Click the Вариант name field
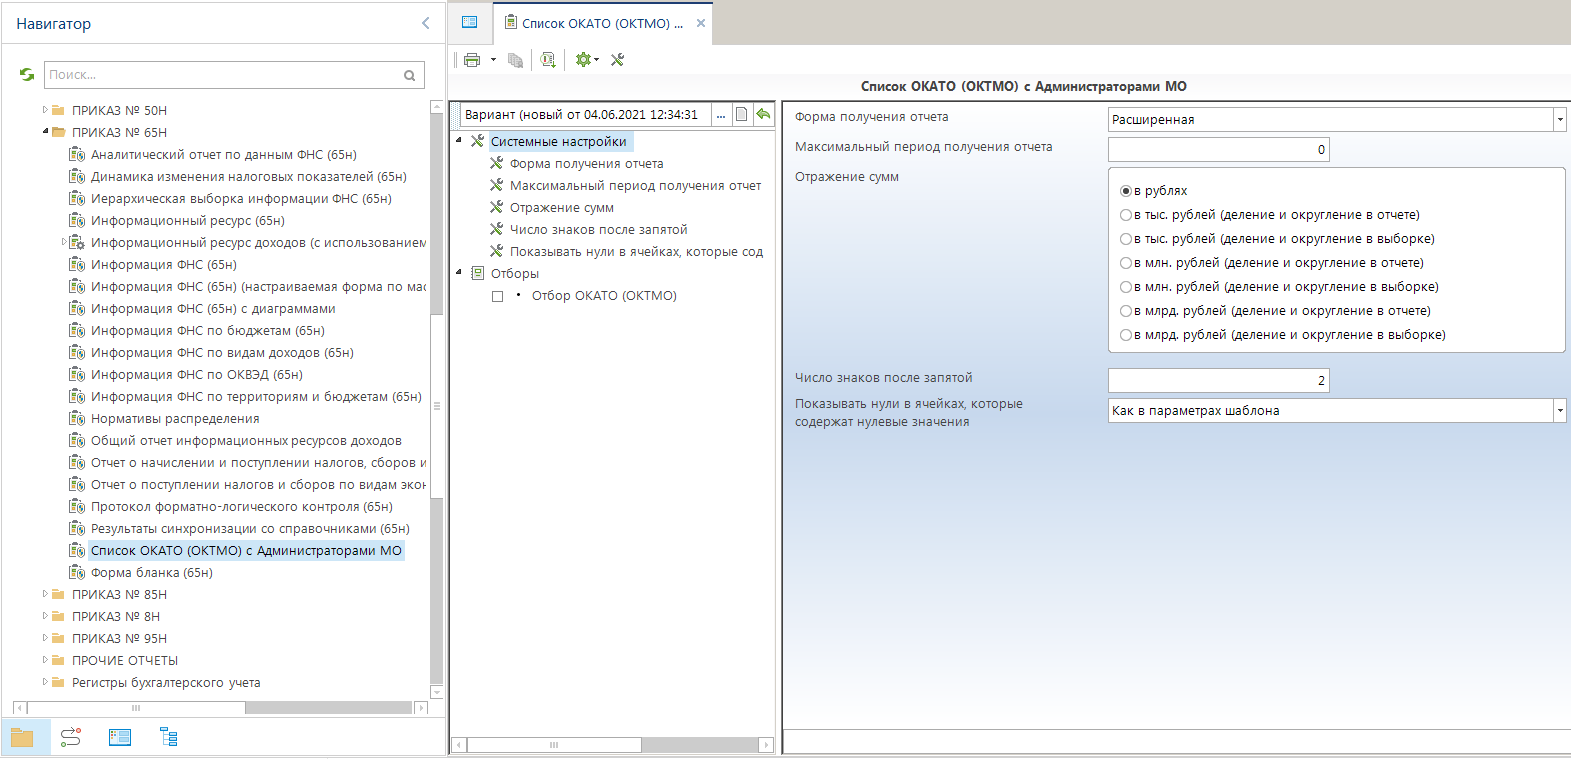The width and height of the screenshot is (1571, 759). click(586, 115)
